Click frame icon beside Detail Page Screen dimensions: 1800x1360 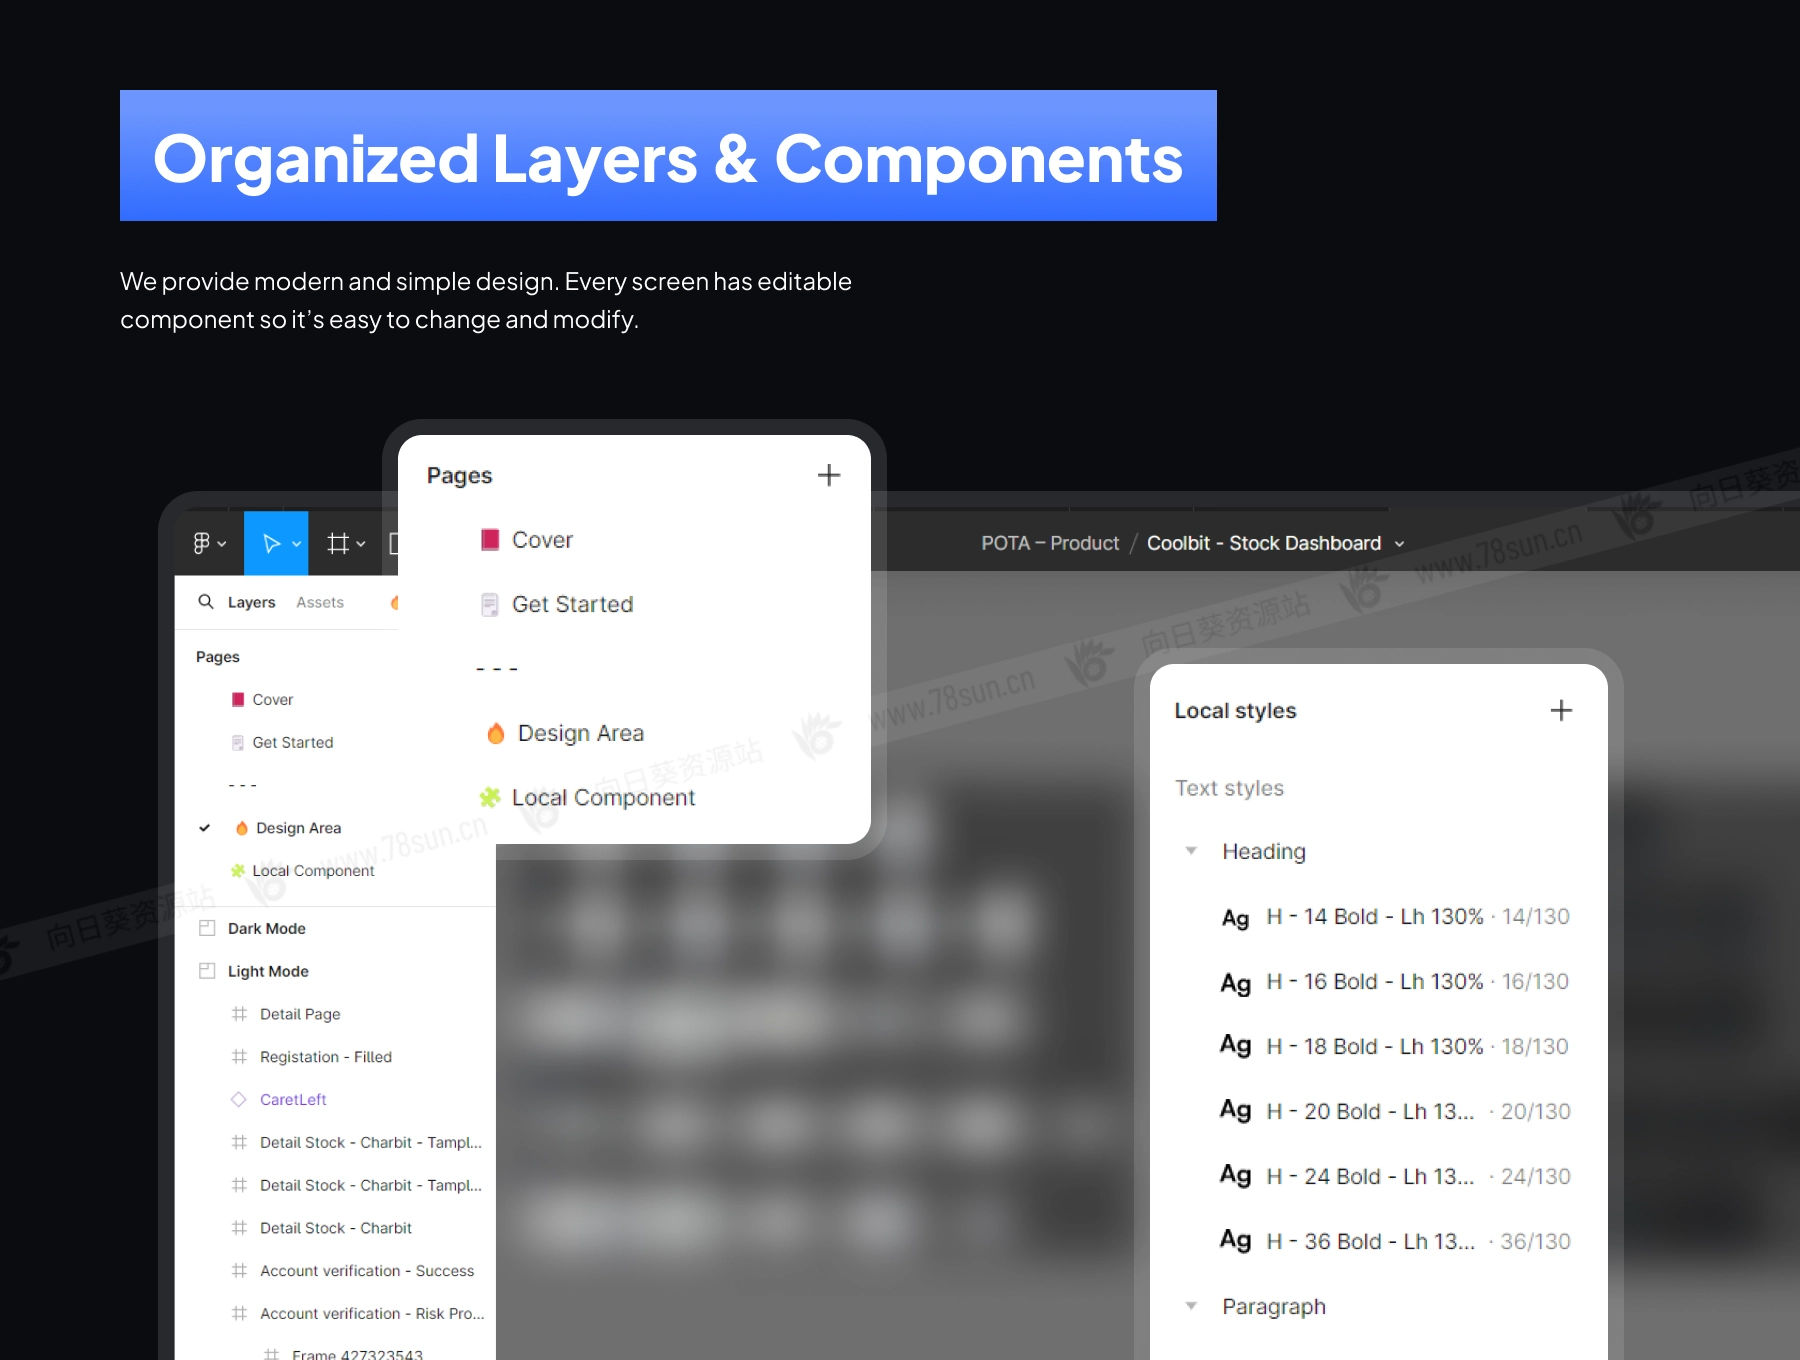pyautogui.click(x=239, y=1014)
